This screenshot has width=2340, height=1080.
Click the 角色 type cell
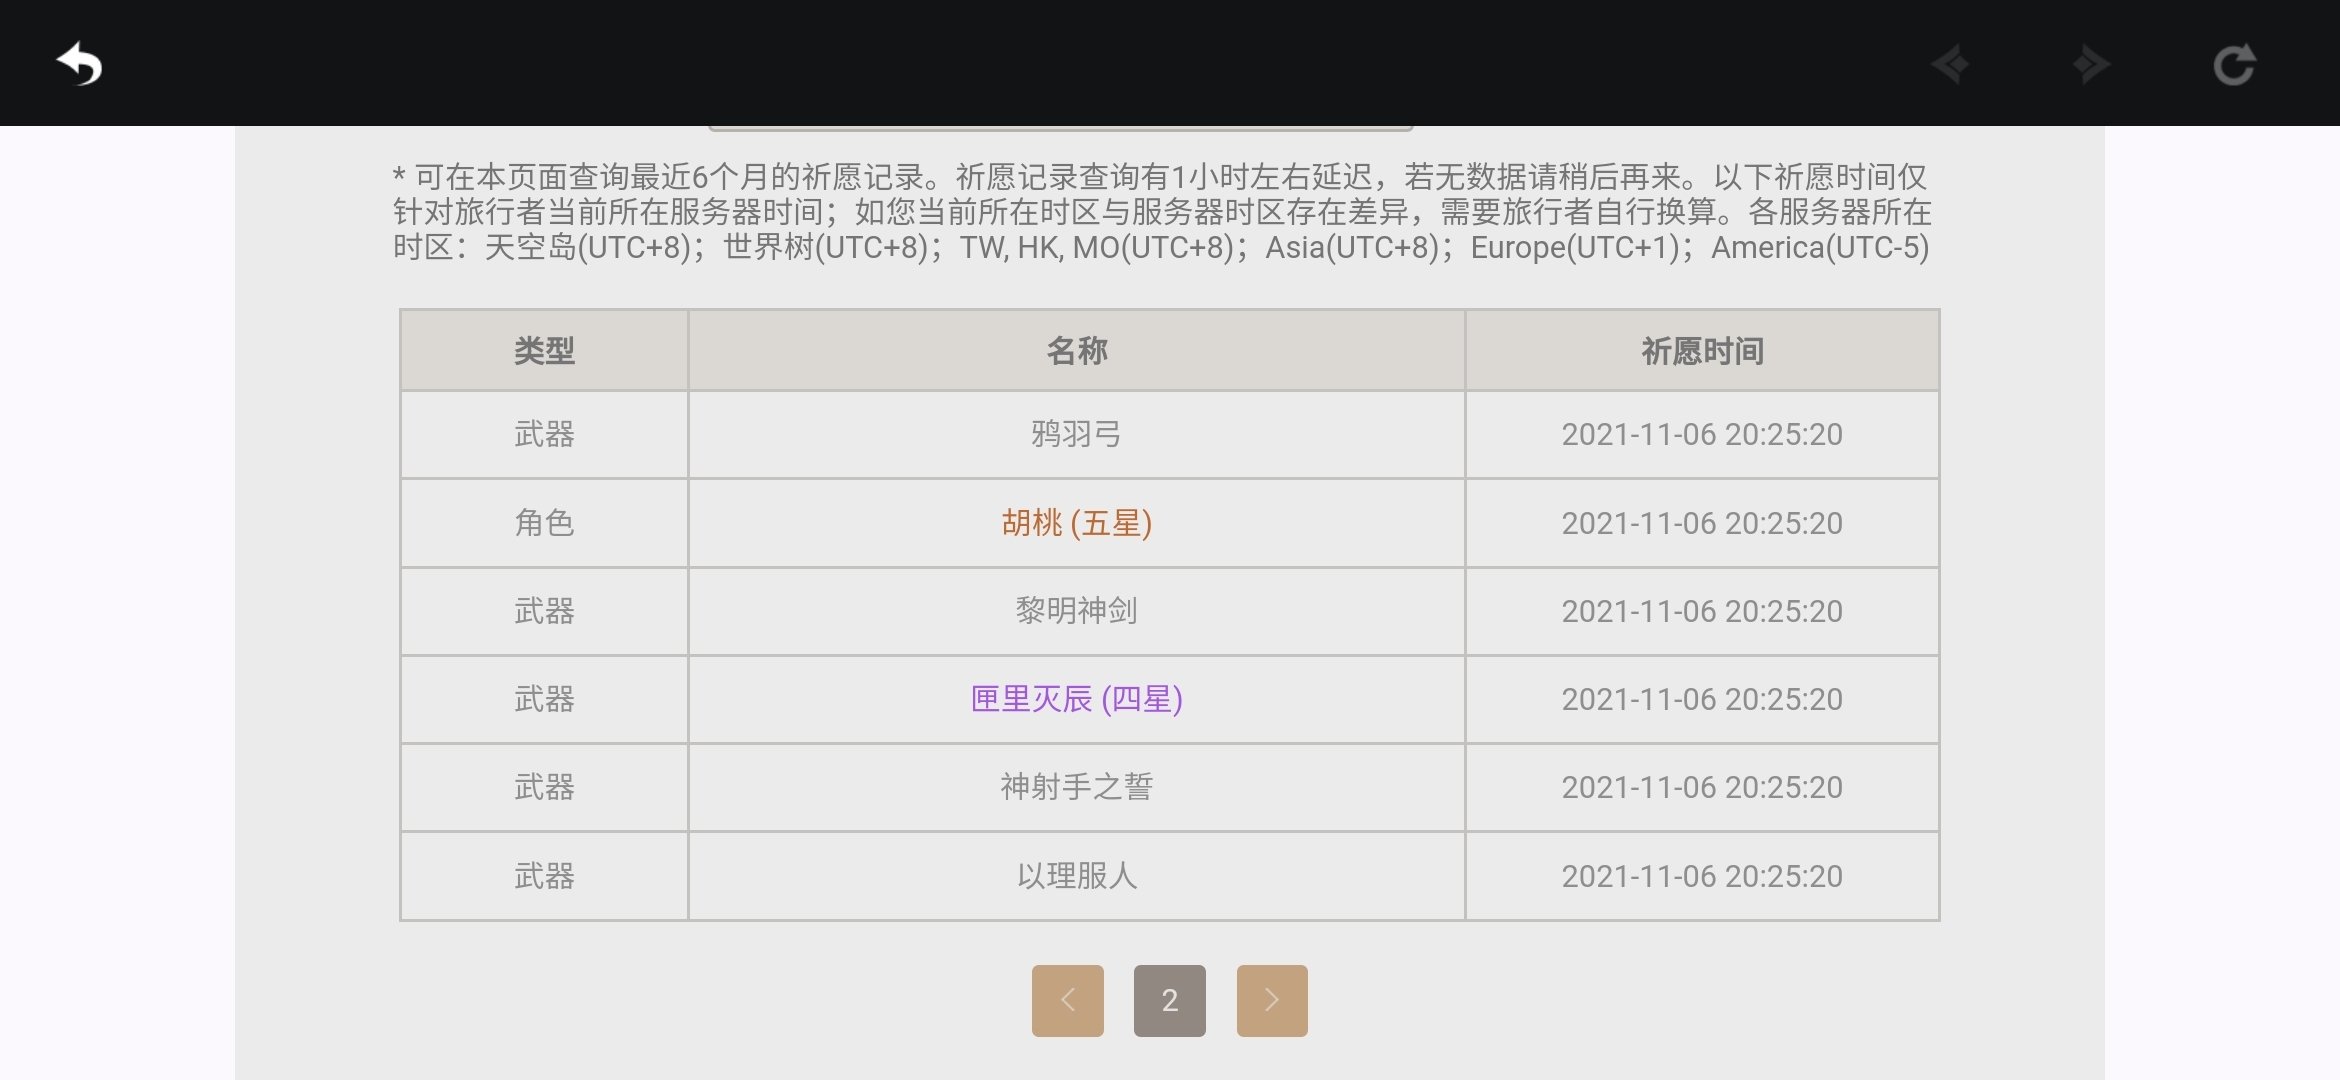tap(544, 523)
